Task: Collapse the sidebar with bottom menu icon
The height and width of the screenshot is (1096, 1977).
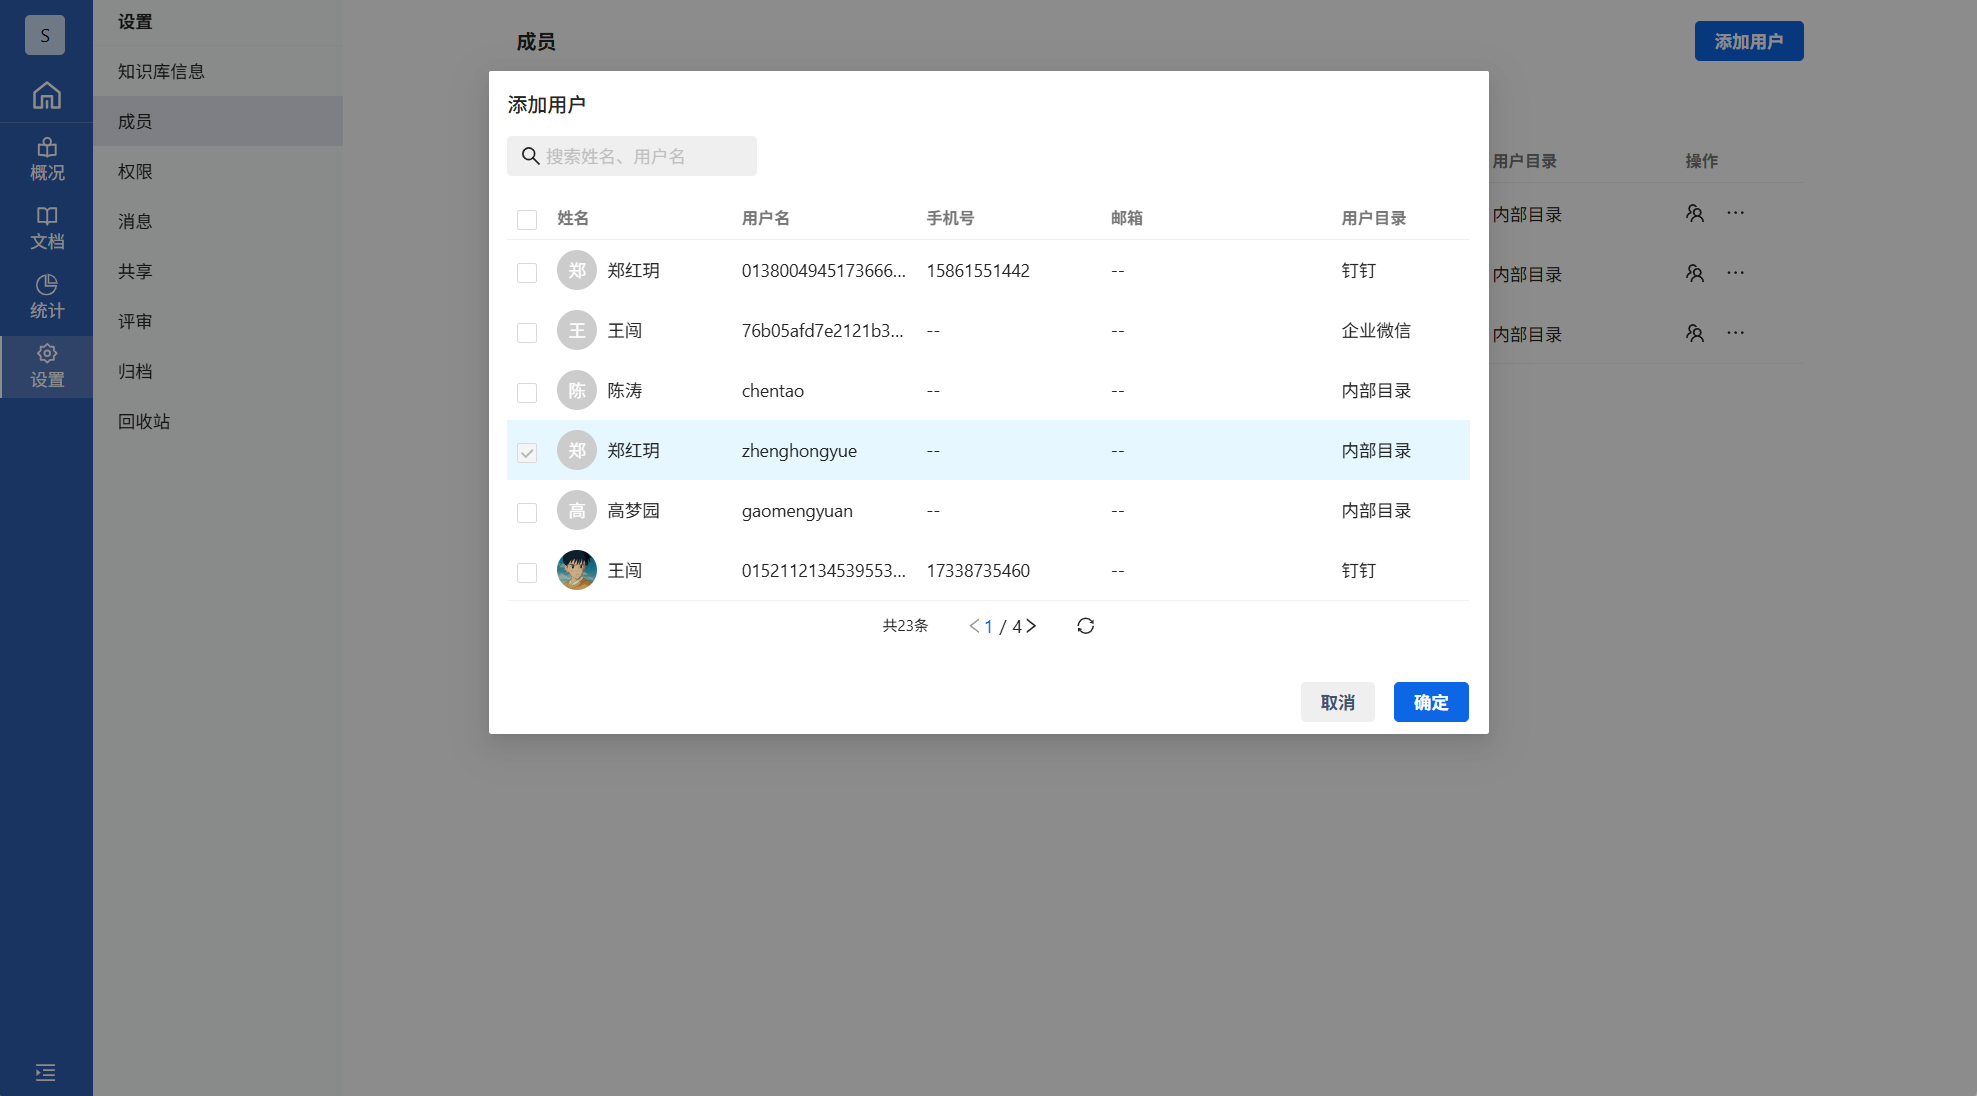Action: click(45, 1072)
